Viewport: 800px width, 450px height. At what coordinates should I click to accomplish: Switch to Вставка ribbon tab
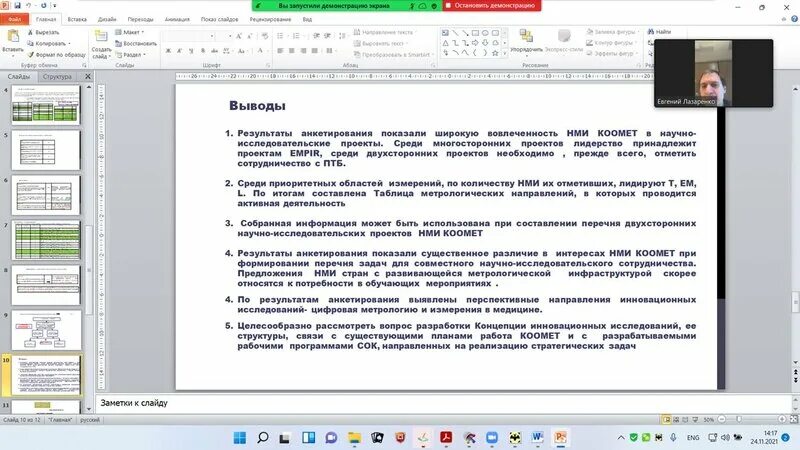point(77,19)
